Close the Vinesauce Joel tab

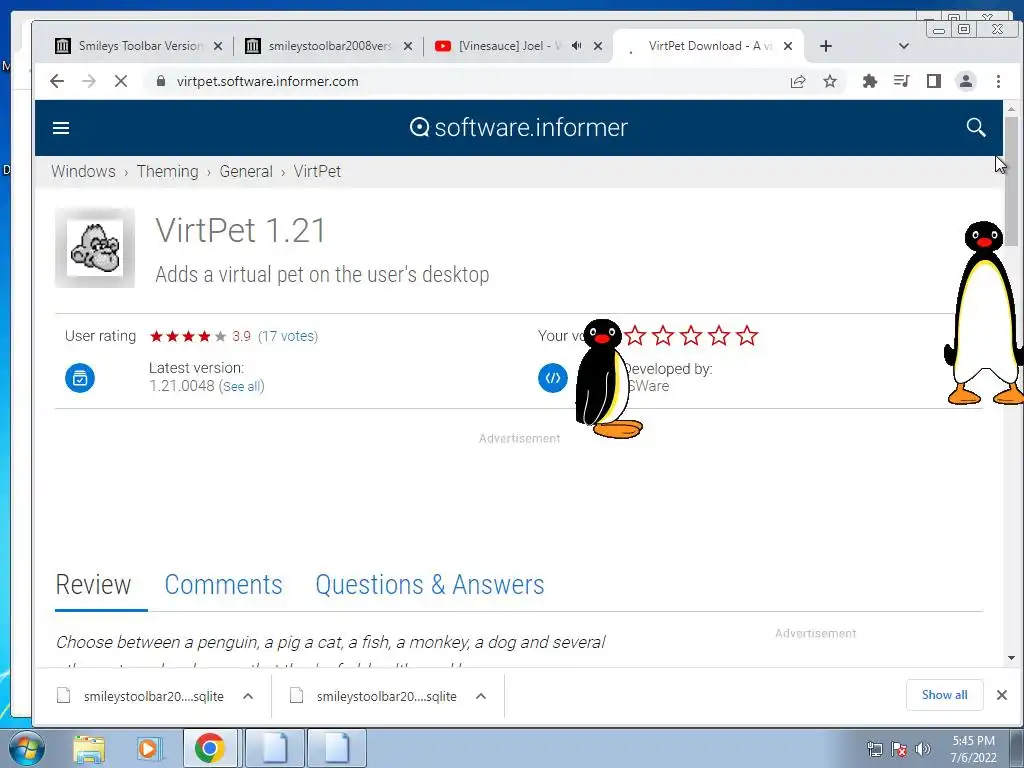coord(598,46)
